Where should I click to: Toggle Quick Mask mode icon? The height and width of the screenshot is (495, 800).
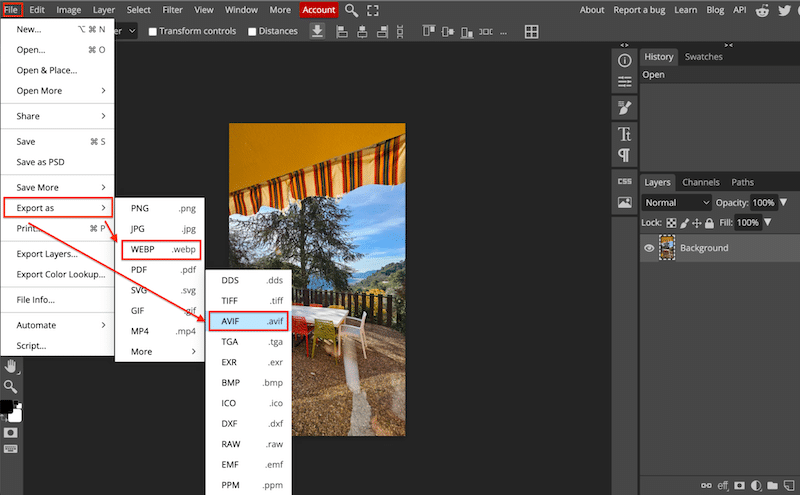tap(11, 432)
